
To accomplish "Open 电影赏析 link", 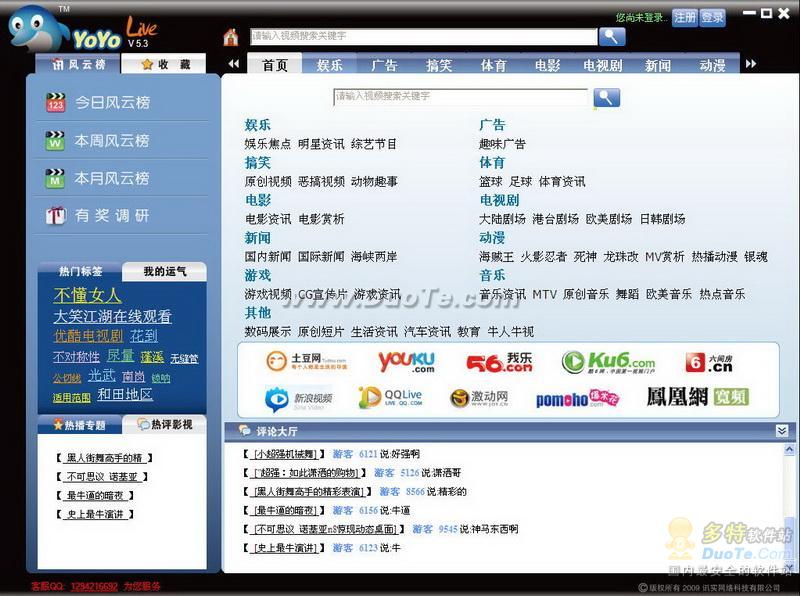I will pos(321,219).
